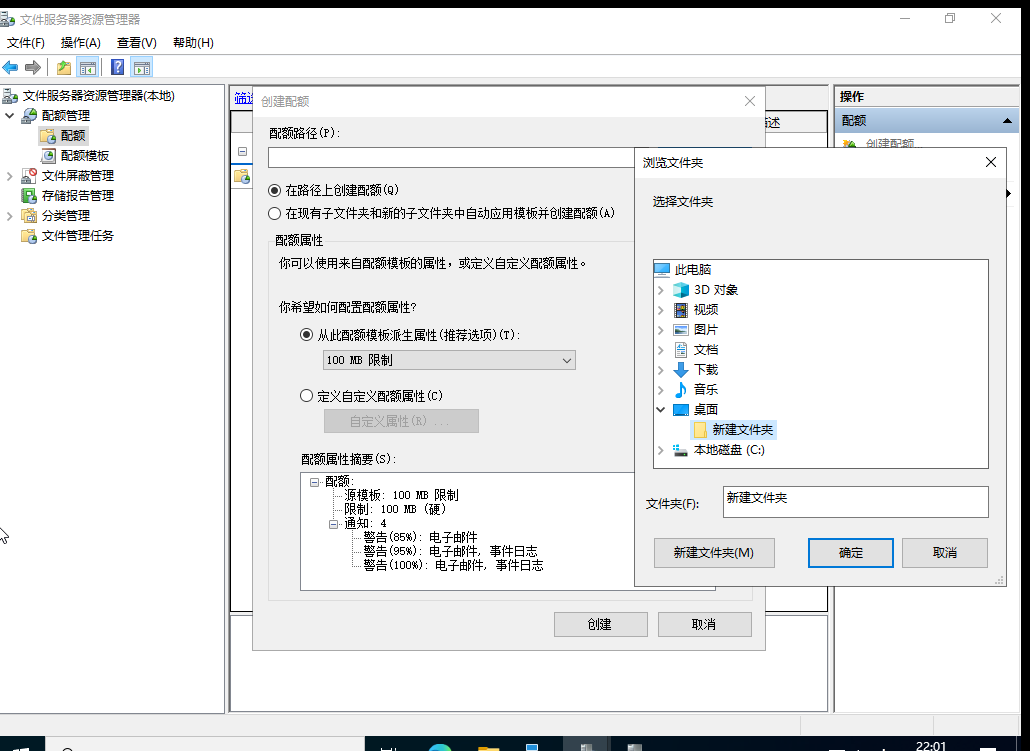Collapse the 桌面 folder chevron
1030x751 pixels.
[661, 409]
